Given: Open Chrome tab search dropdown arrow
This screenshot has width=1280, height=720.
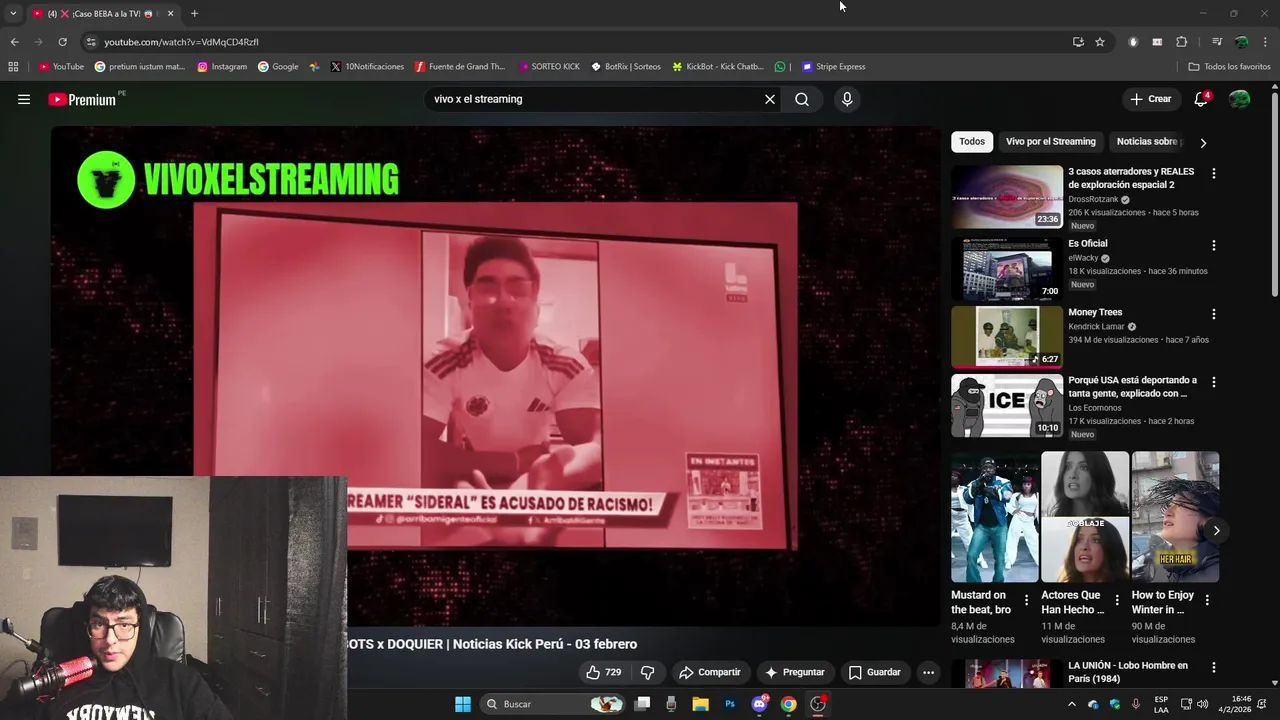Looking at the screenshot, I should 13,14.
